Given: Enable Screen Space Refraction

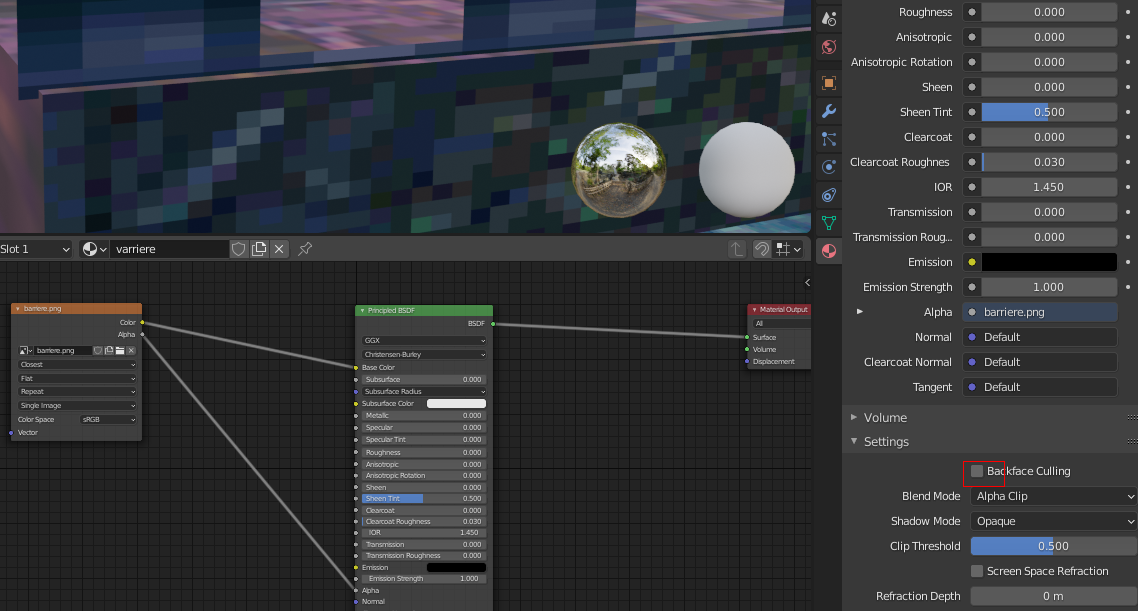Looking at the screenshot, I should point(977,571).
